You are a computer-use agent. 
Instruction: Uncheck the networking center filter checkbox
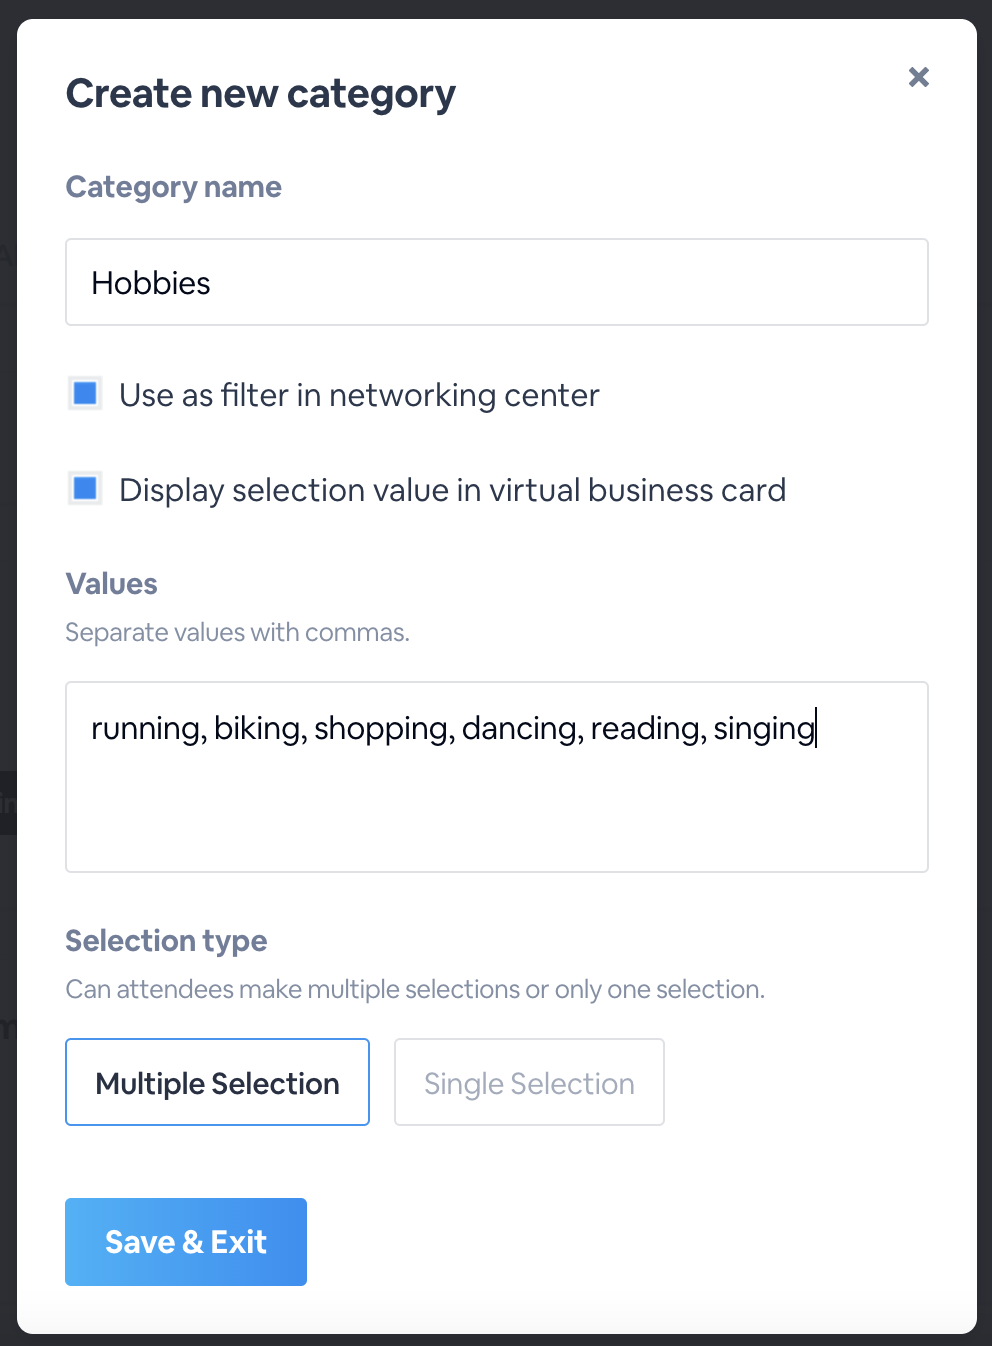(x=85, y=393)
